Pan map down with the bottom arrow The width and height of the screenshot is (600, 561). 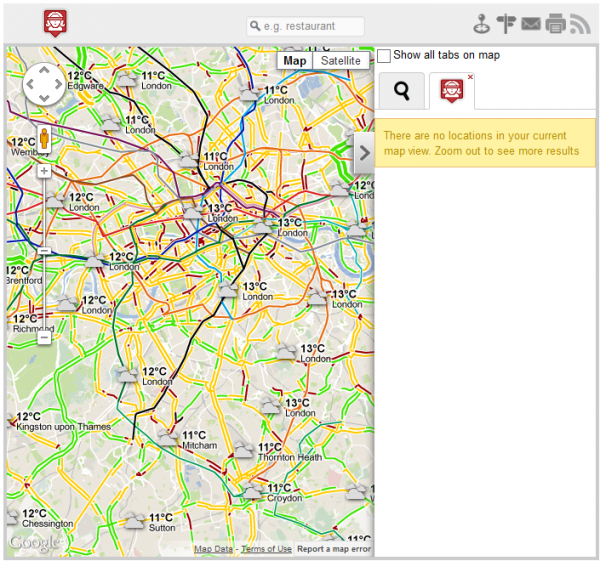[x=44, y=98]
